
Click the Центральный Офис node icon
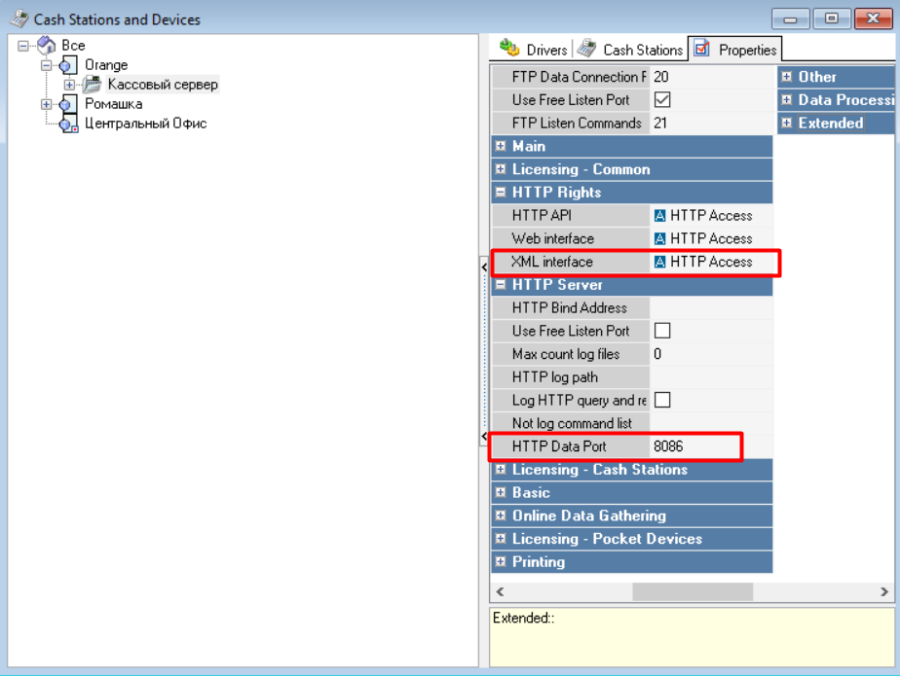[x=68, y=124]
